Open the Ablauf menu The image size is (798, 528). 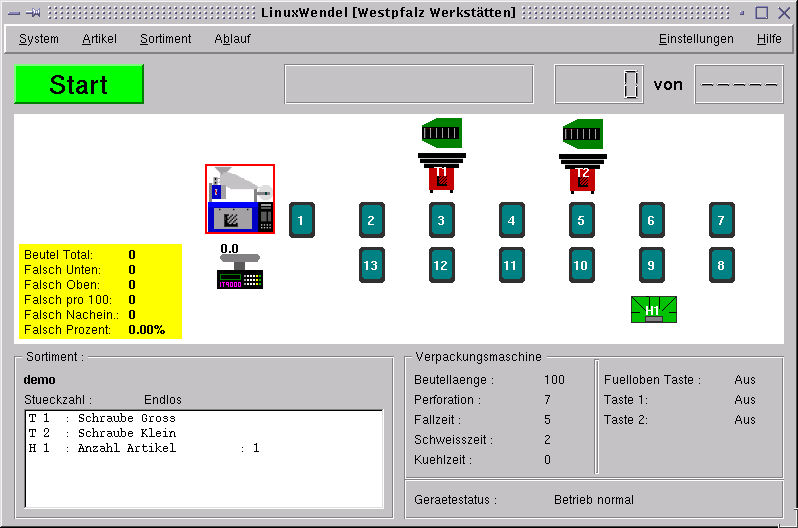(232, 39)
